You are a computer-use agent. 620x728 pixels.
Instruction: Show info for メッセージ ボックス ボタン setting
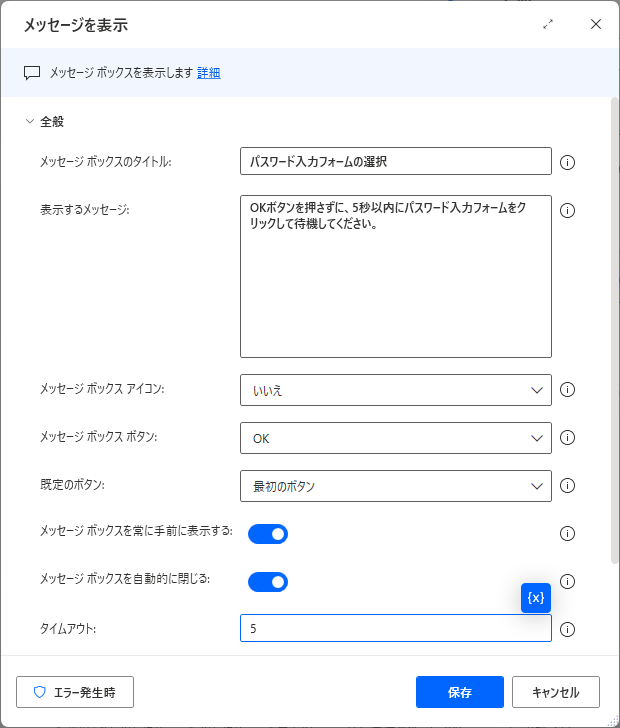pyautogui.click(x=567, y=437)
